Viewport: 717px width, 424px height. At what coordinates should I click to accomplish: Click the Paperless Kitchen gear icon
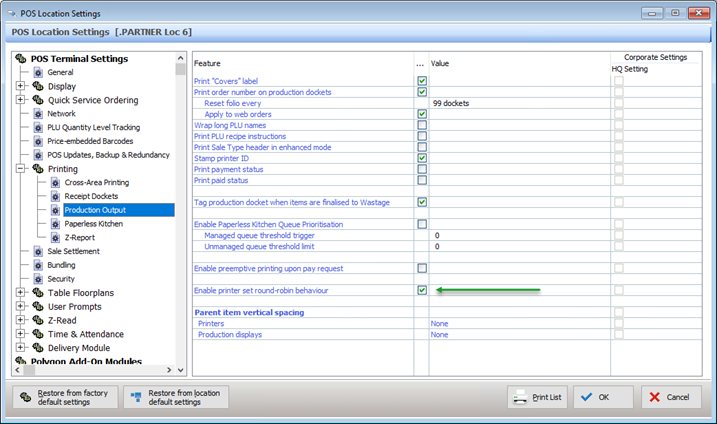coord(55,224)
